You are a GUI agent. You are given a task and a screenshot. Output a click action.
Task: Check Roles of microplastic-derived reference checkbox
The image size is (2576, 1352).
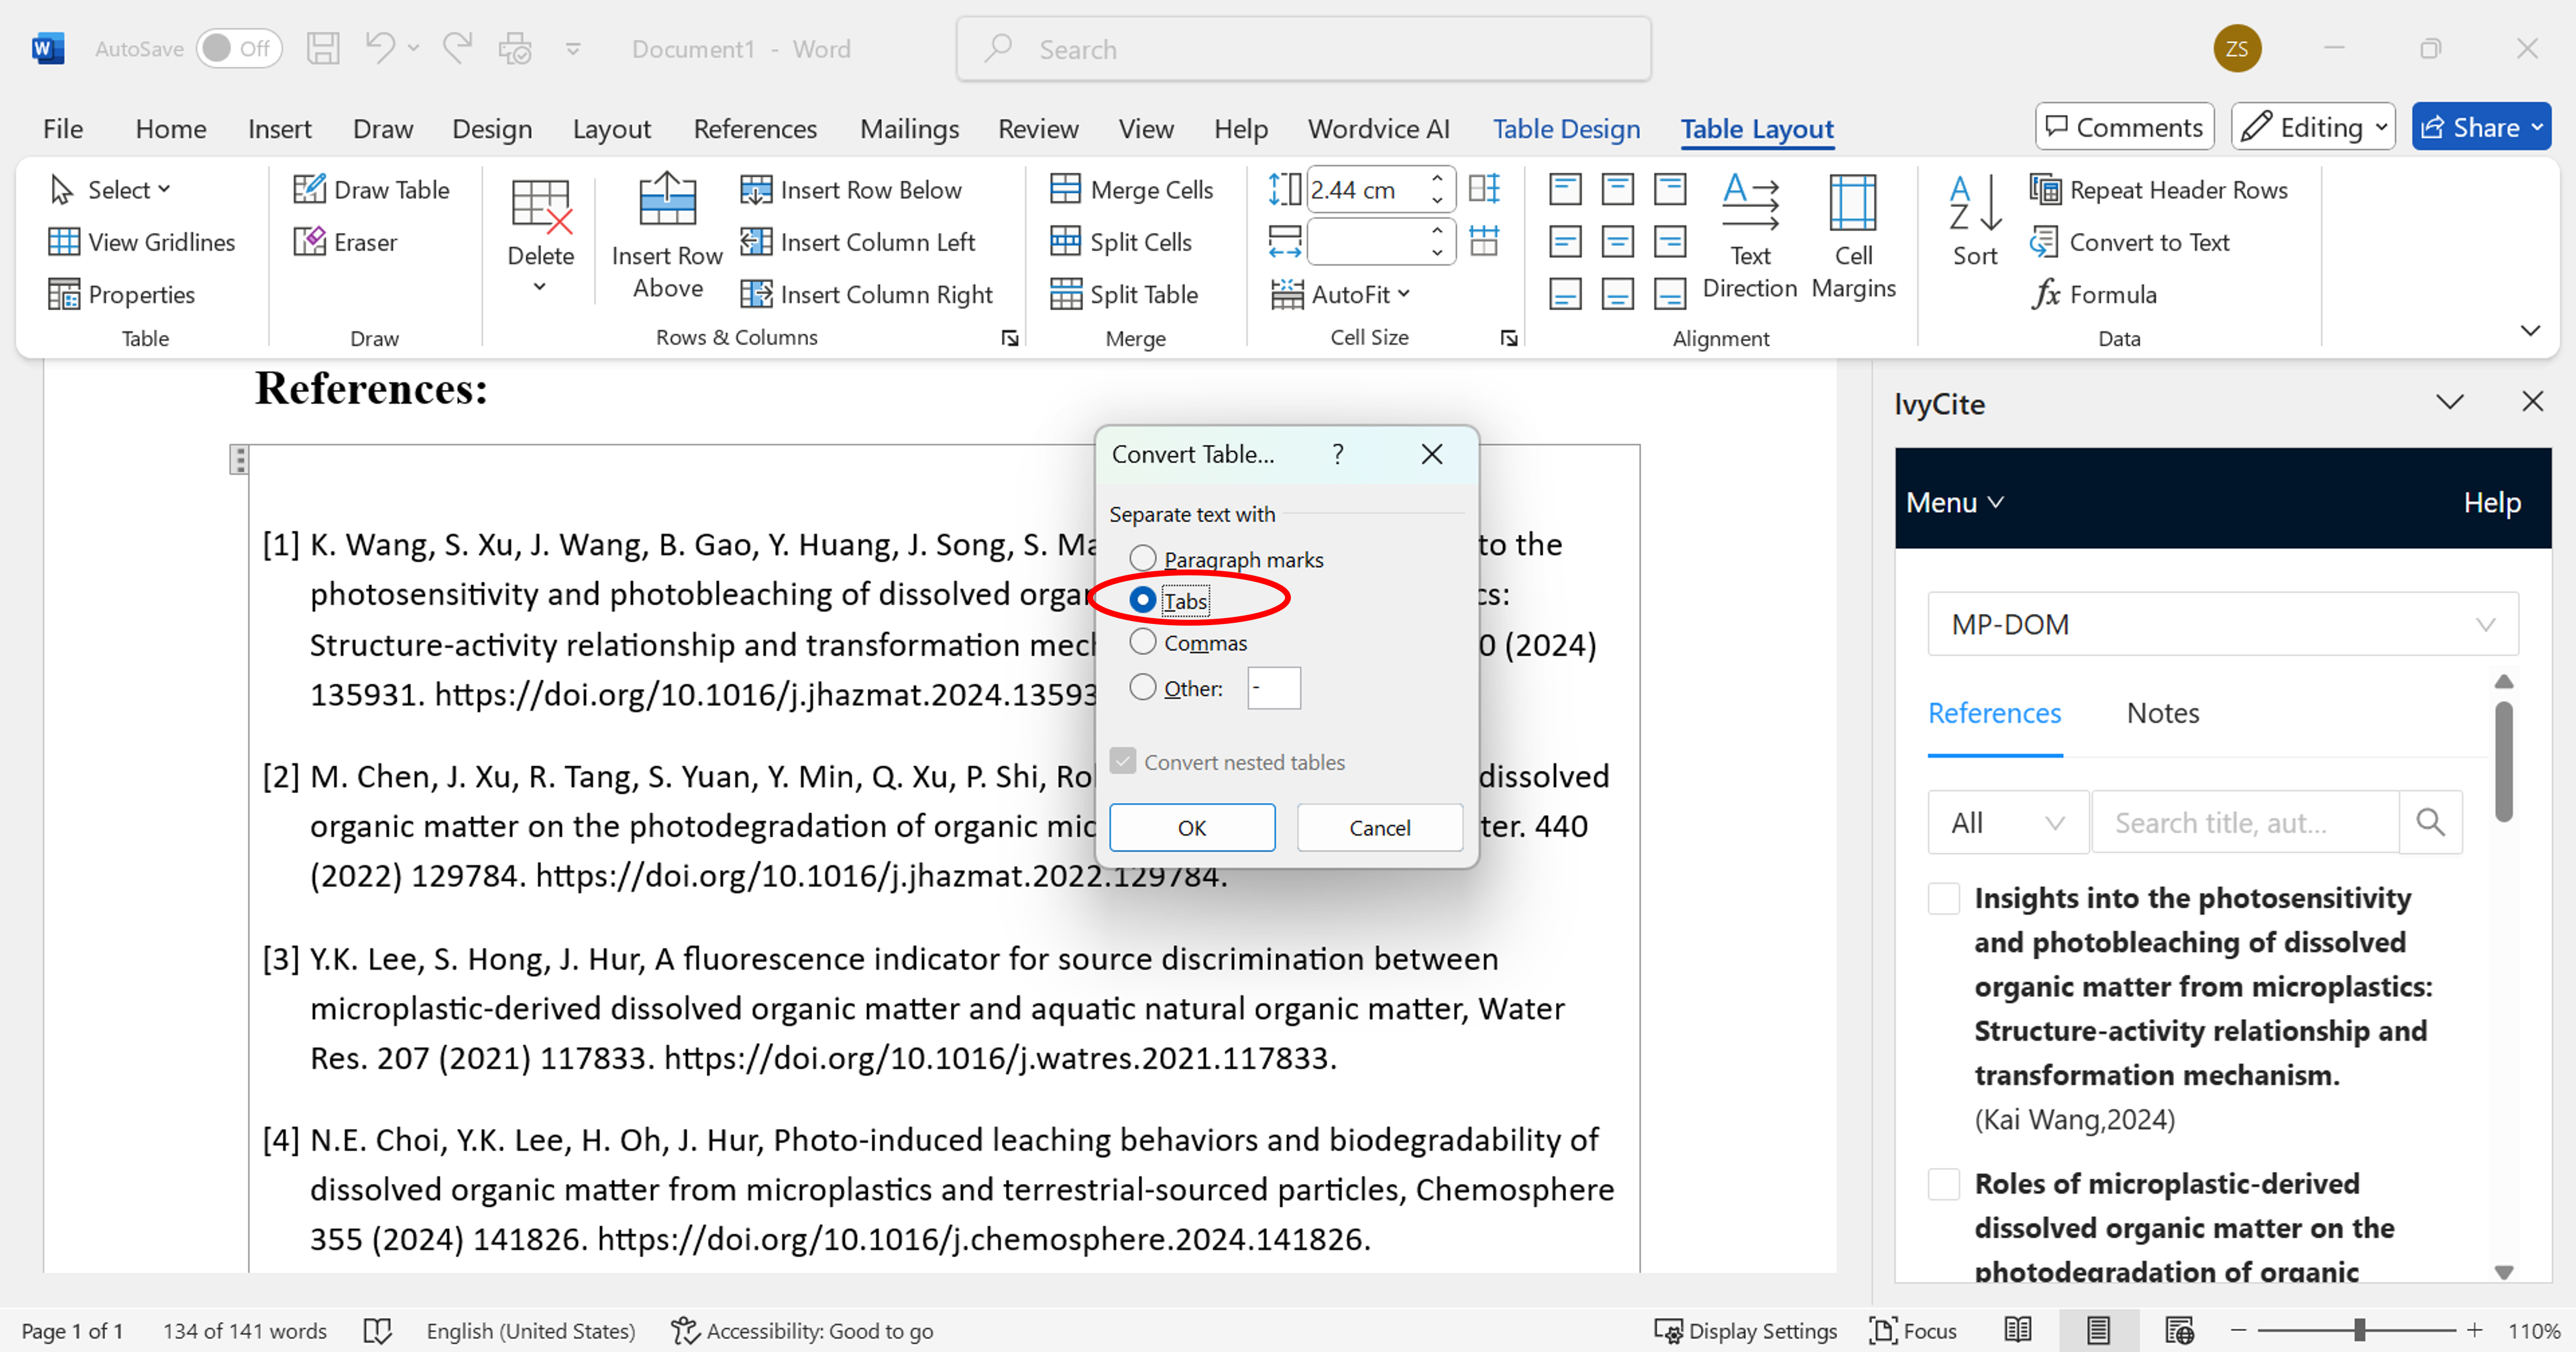[x=1943, y=1183]
